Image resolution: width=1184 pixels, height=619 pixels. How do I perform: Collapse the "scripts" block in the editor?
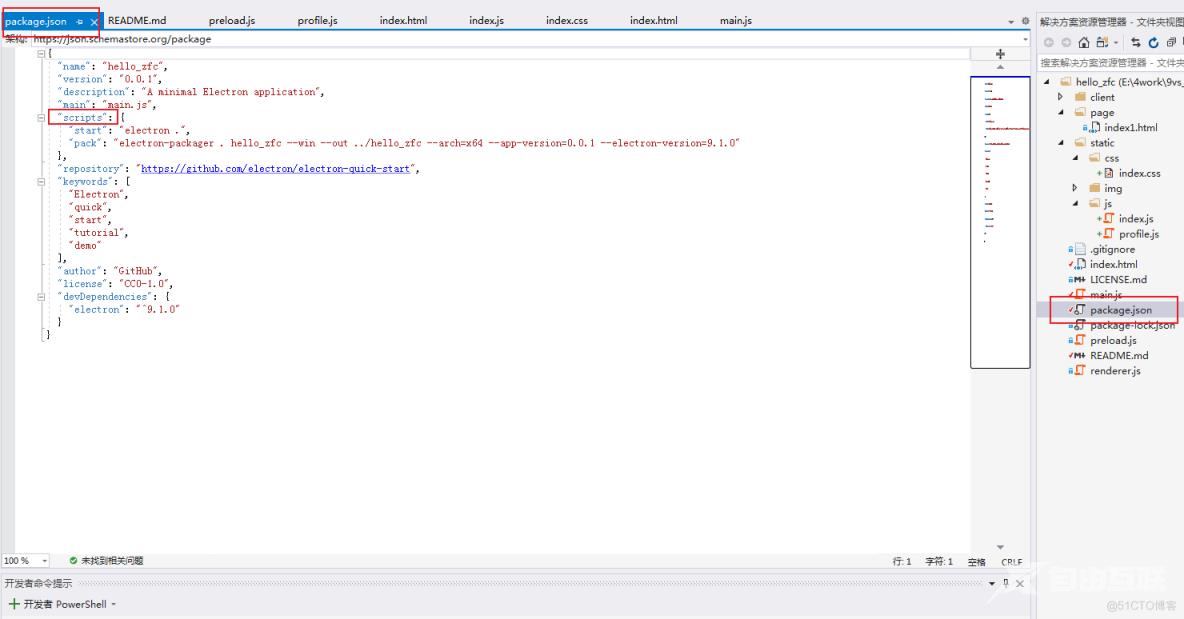coord(41,117)
